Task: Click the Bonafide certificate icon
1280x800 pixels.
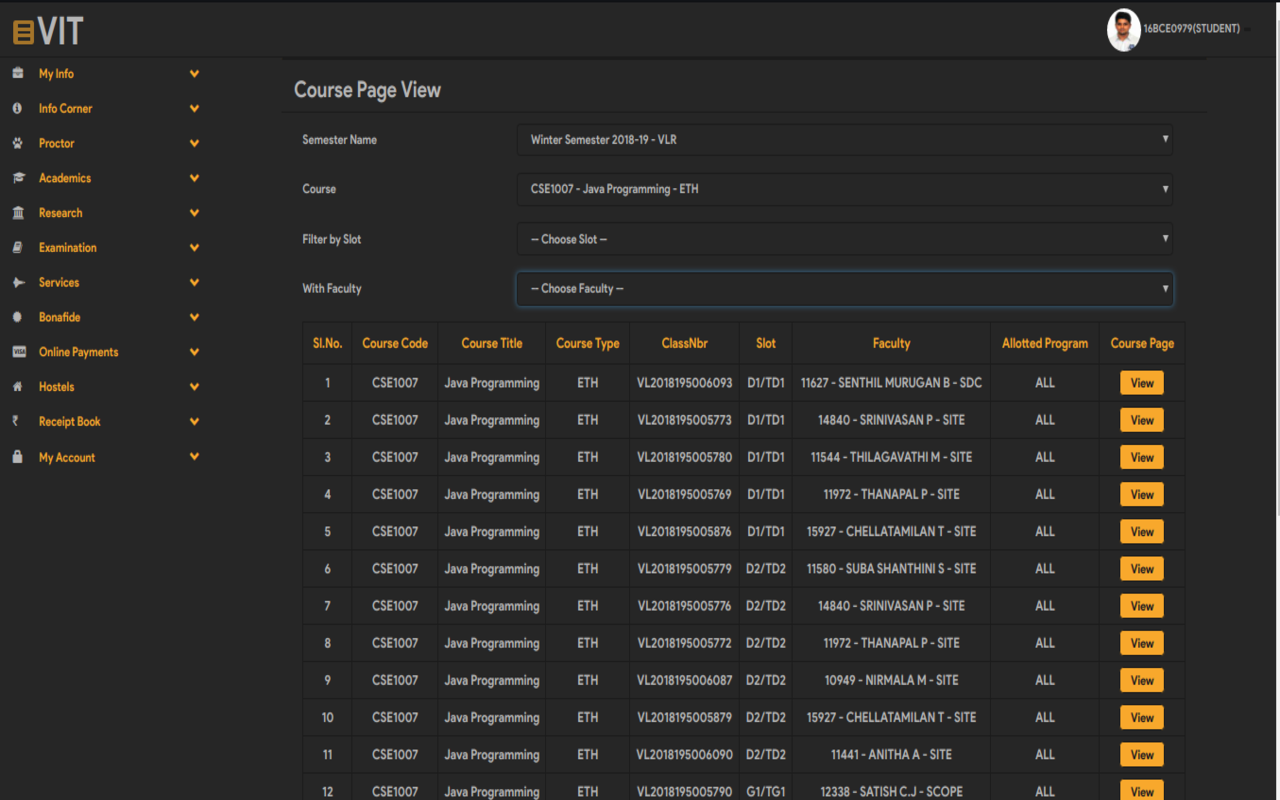Action: [17, 317]
